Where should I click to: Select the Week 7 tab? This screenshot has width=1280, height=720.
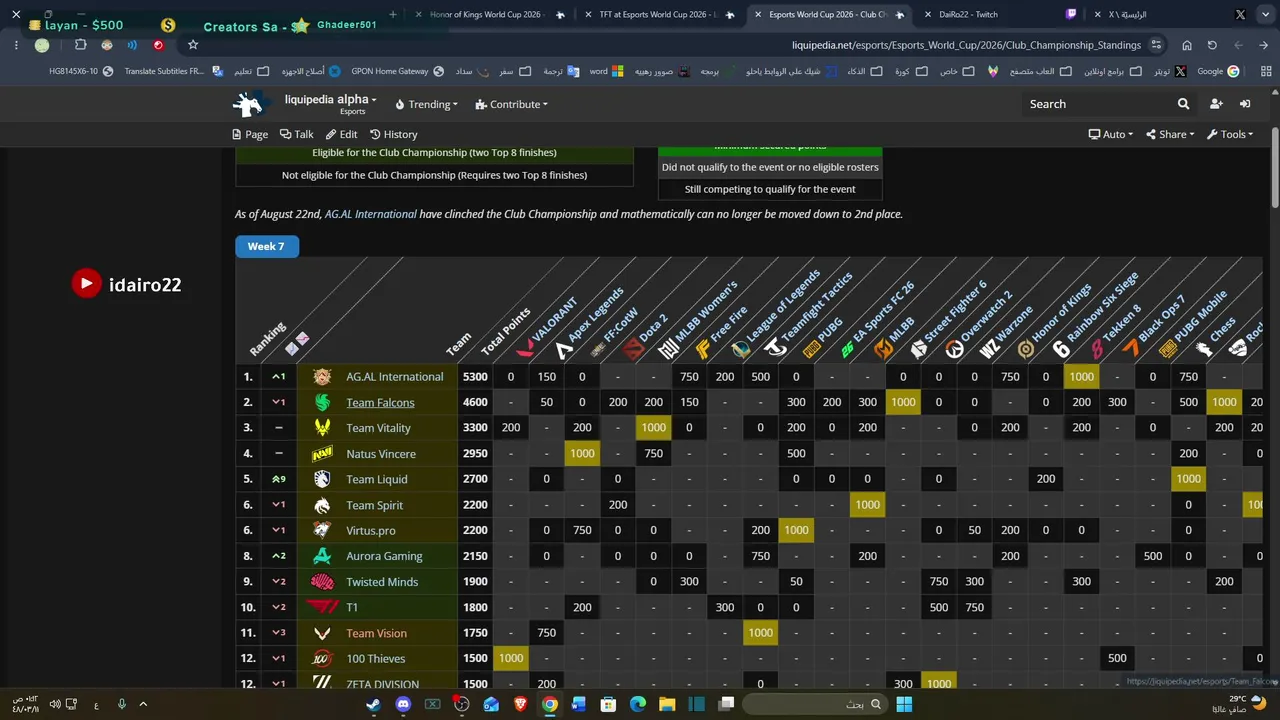point(266,246)
